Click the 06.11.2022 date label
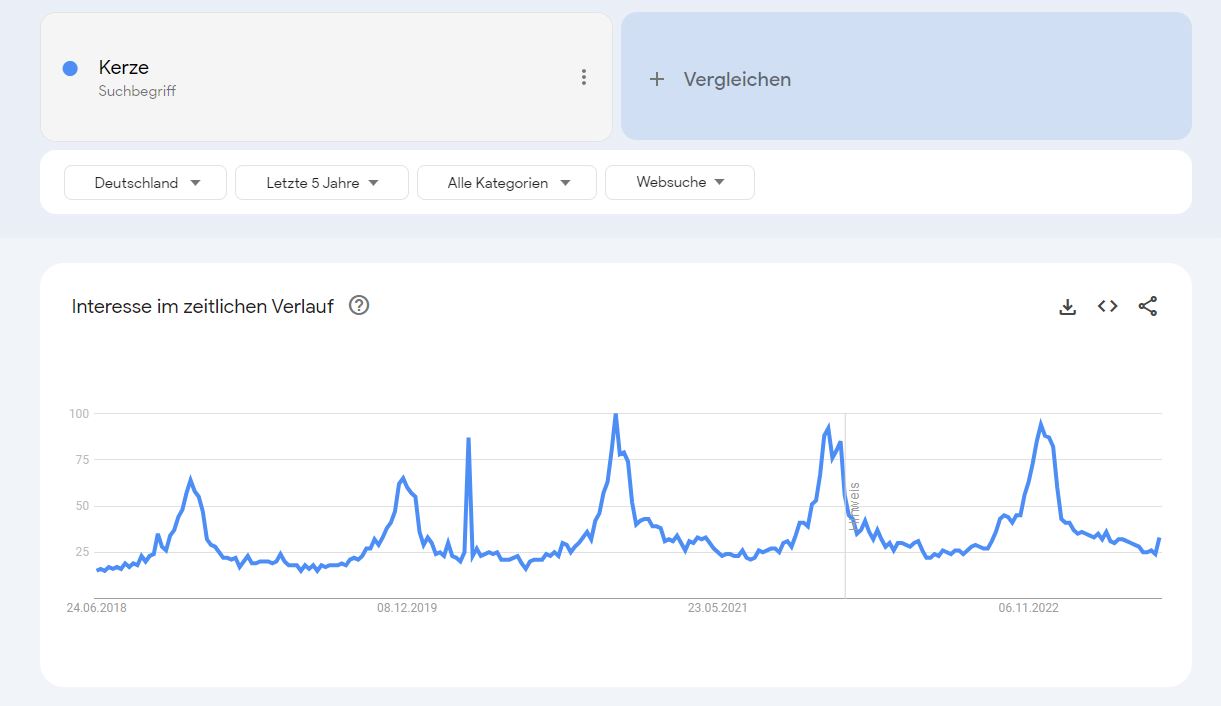The image size is (1221, 706). point(1027,607)
